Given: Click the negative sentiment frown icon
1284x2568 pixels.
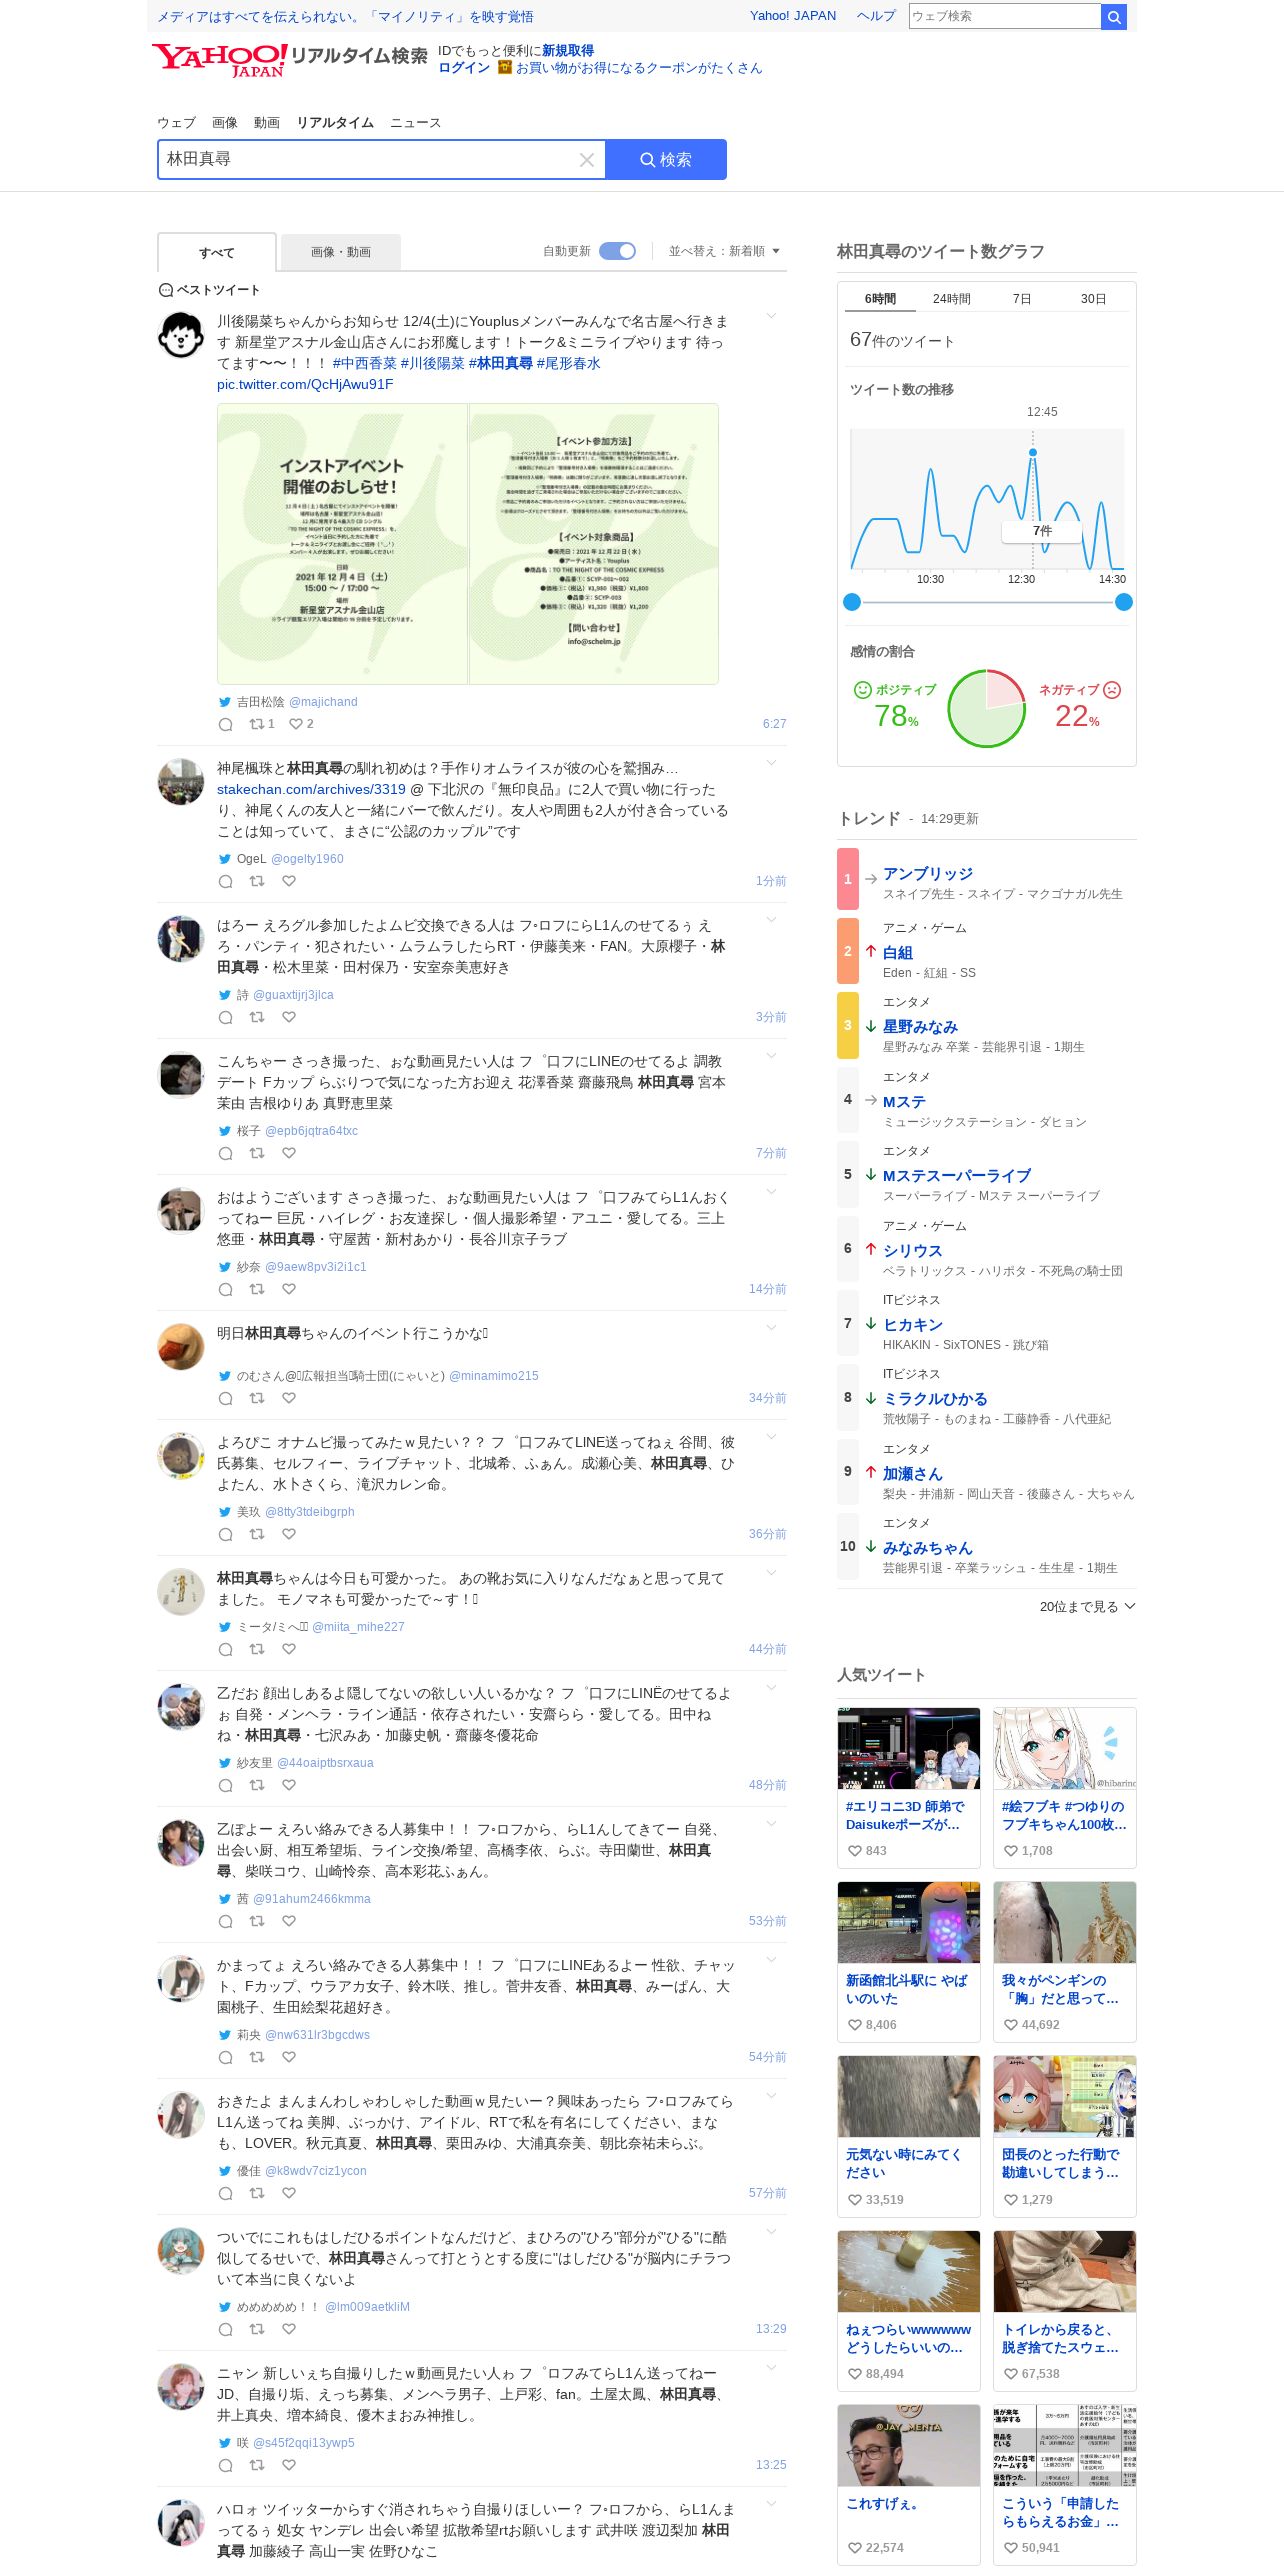Looking at the screenshot, I should tap(1112, 690).
